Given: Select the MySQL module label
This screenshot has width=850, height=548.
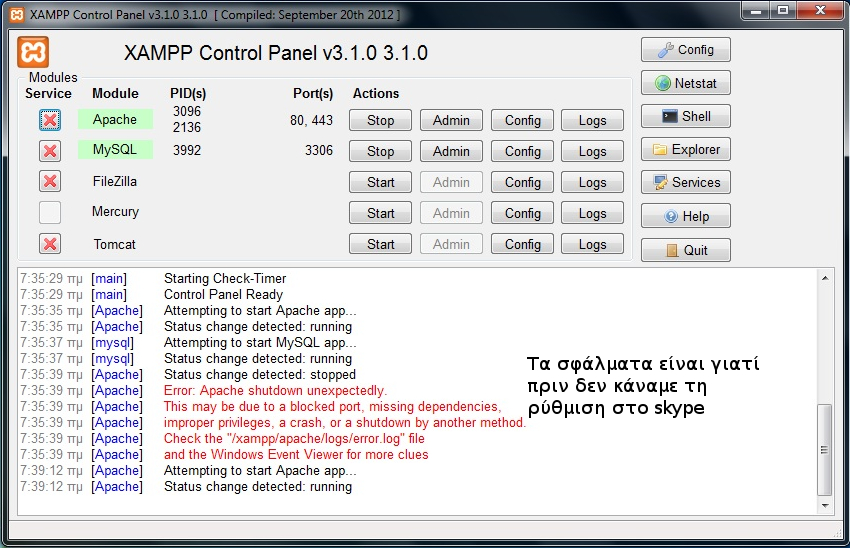Looking at the screenshot, I should (x=115, y=150).
